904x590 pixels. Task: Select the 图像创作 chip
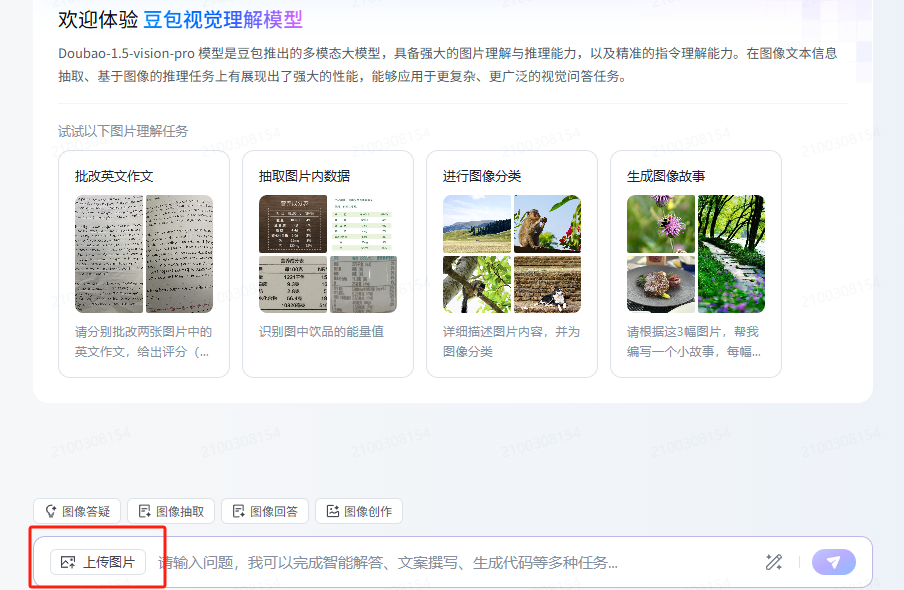point(359,512)
